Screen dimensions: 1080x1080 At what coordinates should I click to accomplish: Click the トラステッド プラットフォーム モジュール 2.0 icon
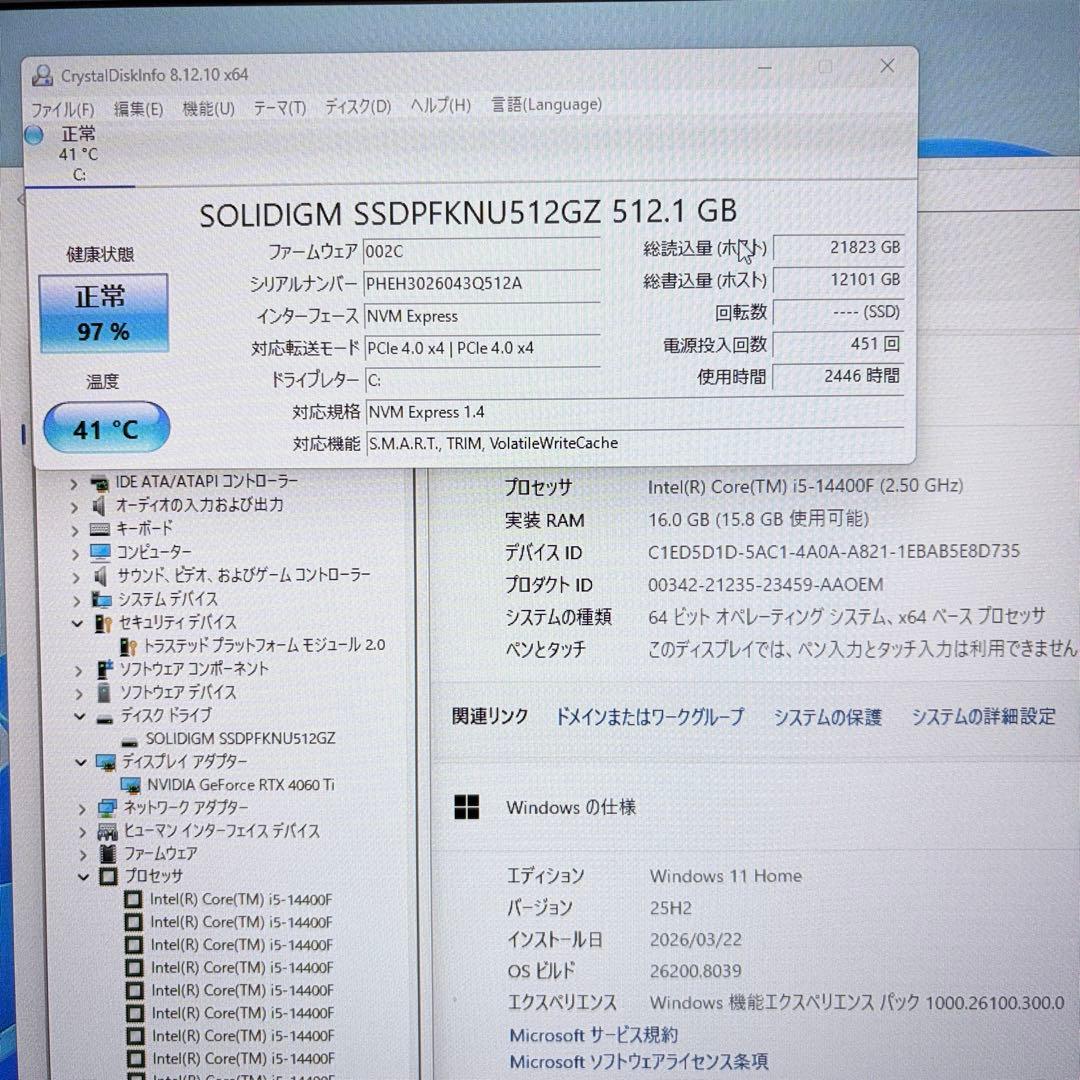(x=129, y=646)
